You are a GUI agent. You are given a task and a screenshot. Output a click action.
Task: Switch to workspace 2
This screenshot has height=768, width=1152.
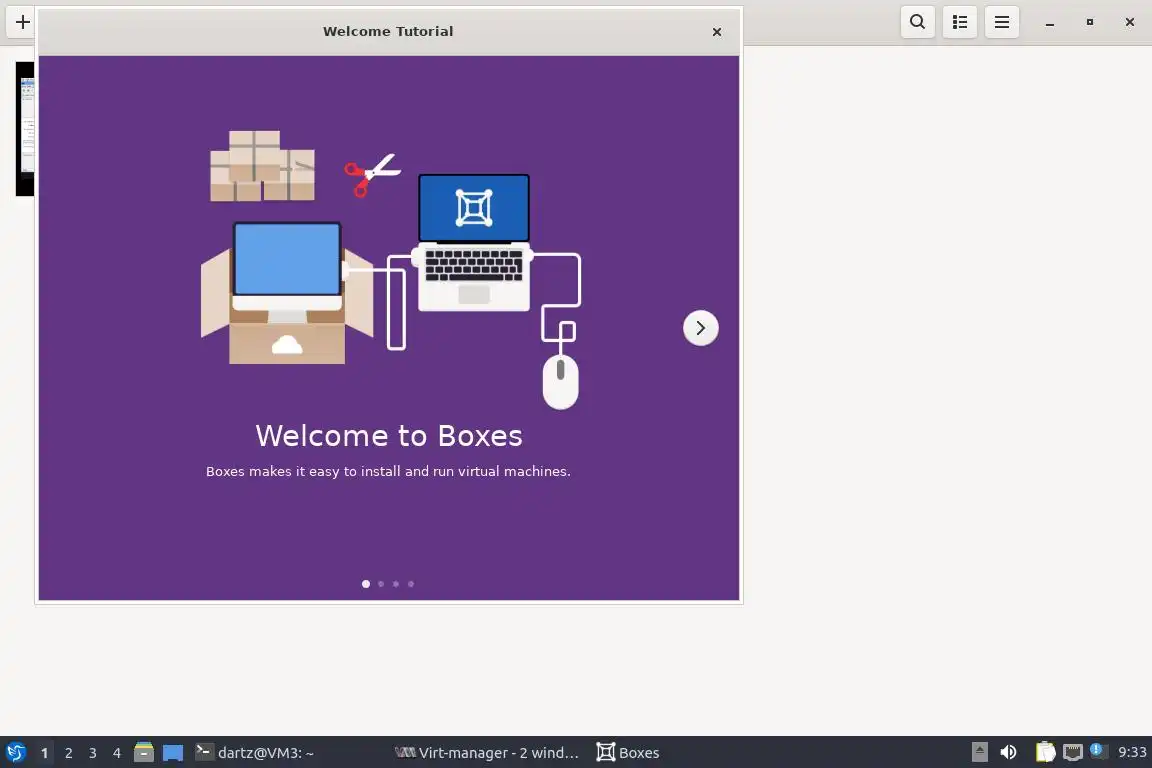point(68,753)
